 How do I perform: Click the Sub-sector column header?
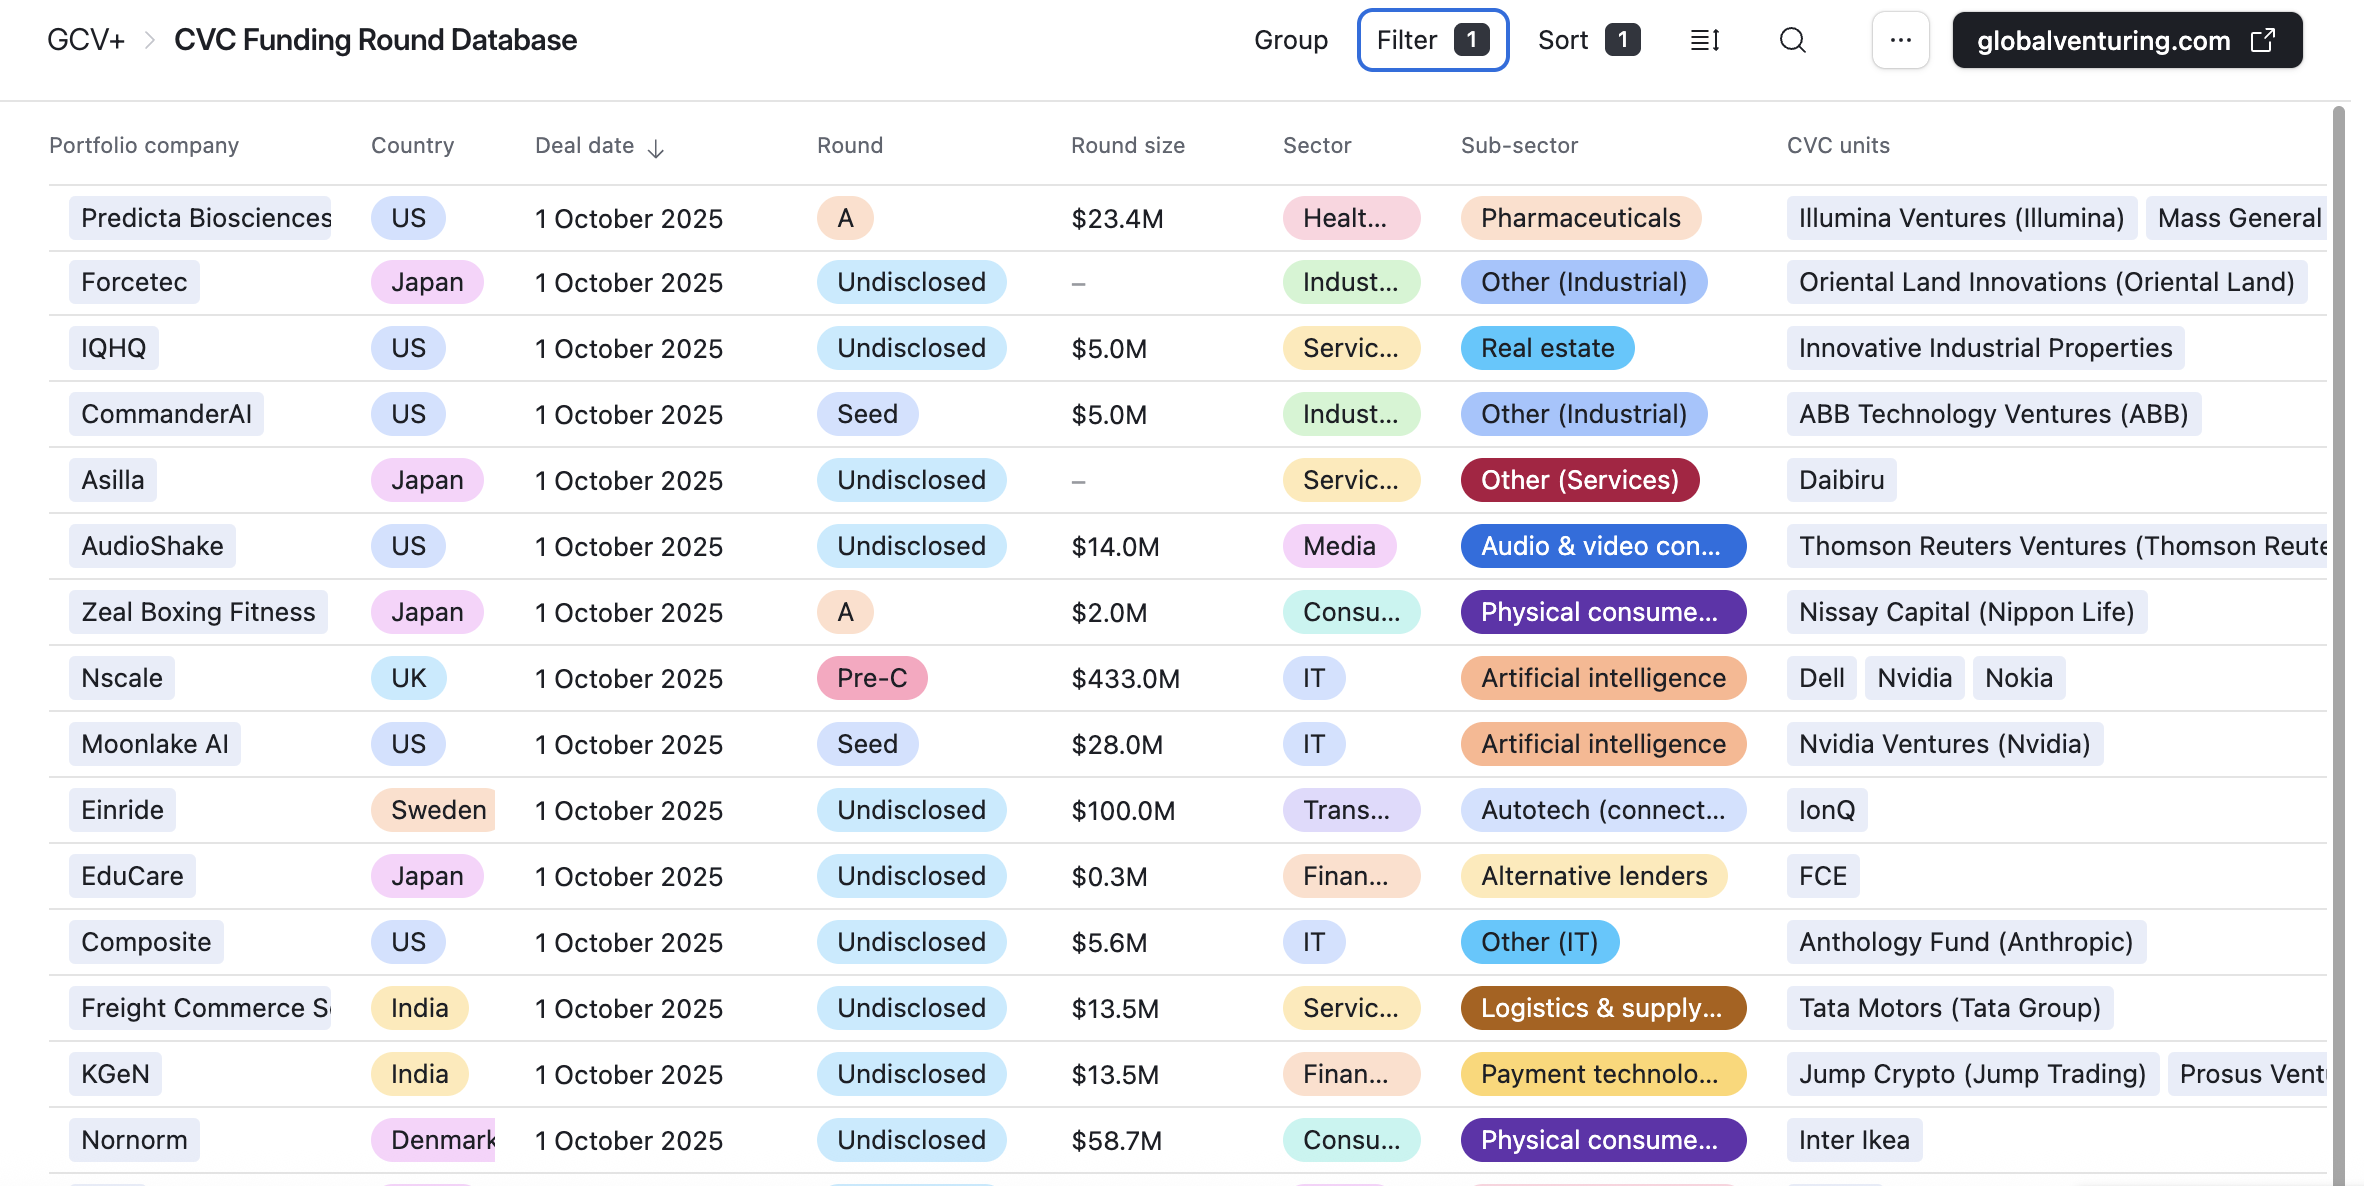coord(1519,145)
